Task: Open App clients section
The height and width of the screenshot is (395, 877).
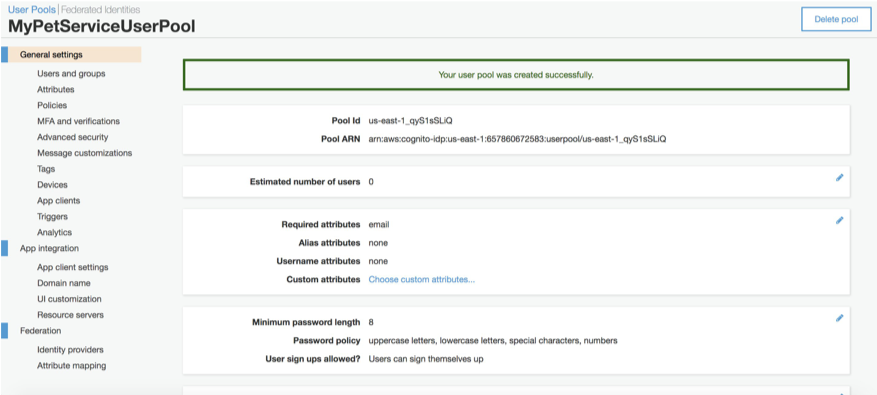Action: (x=58, y=200)
